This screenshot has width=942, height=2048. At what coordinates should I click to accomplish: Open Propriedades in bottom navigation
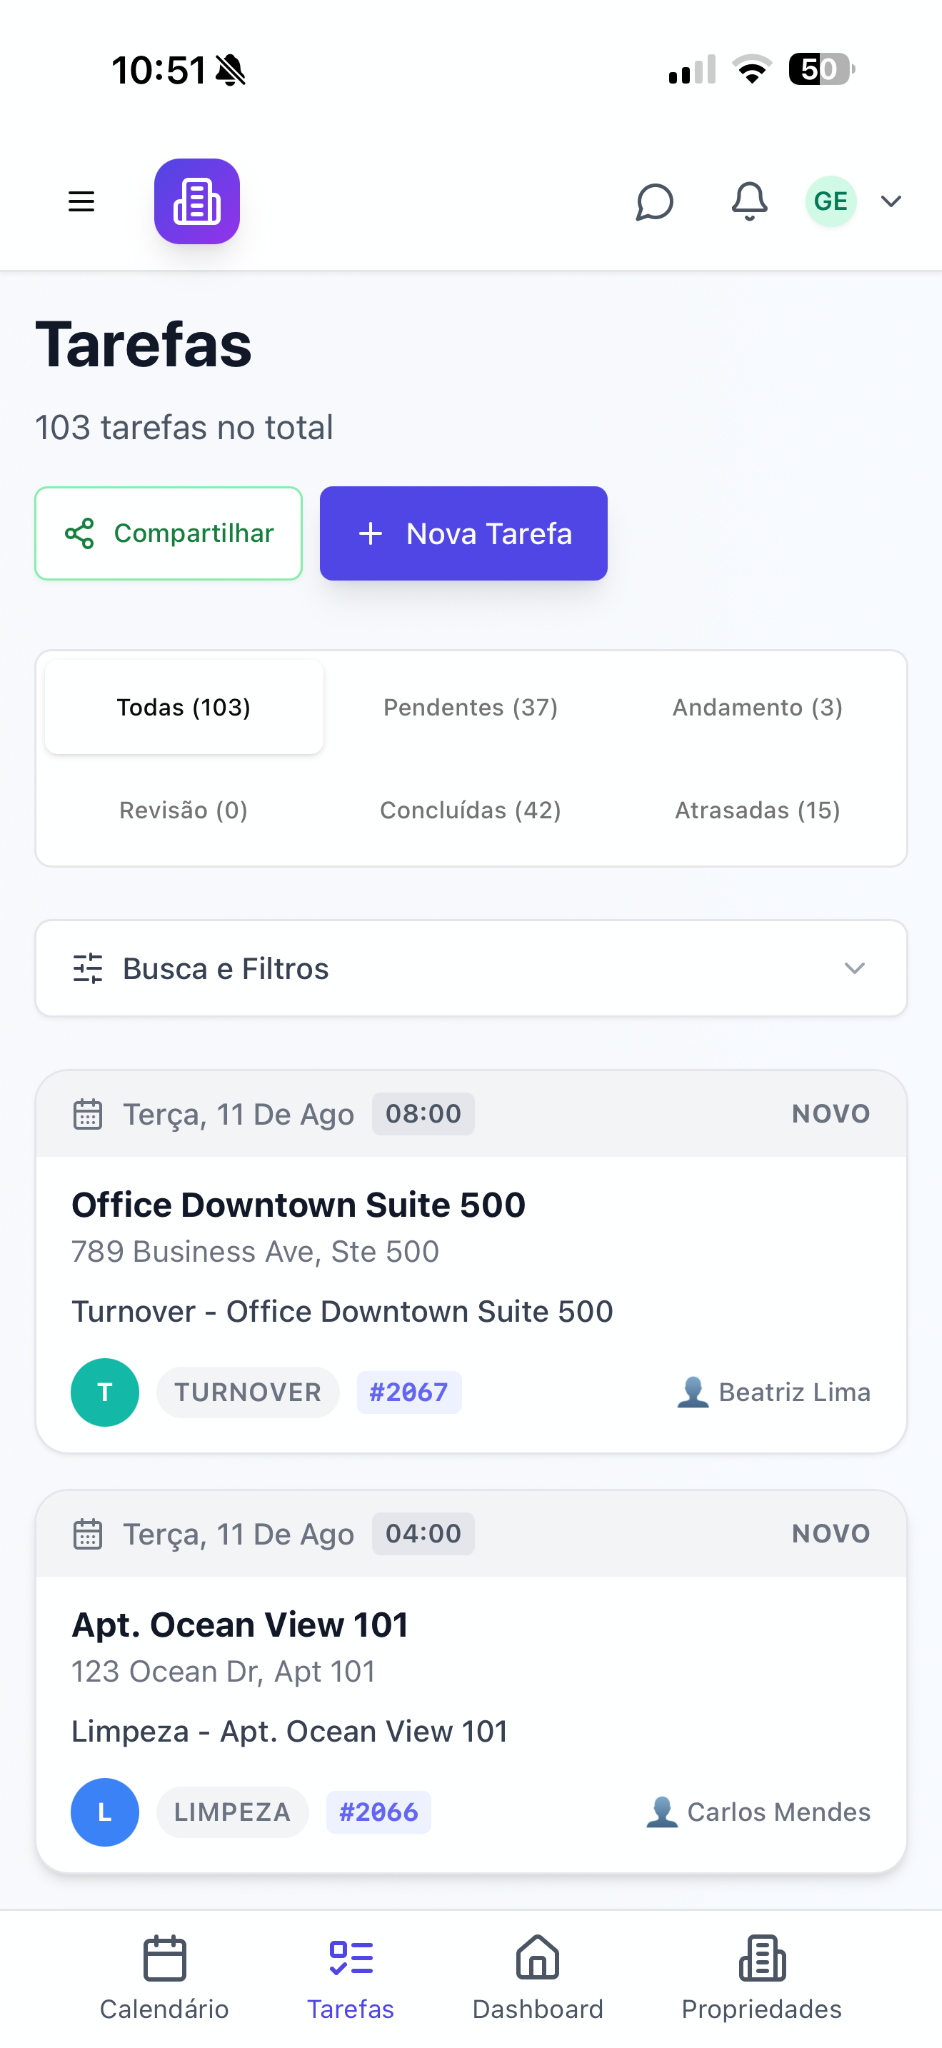coord(762,1978)
